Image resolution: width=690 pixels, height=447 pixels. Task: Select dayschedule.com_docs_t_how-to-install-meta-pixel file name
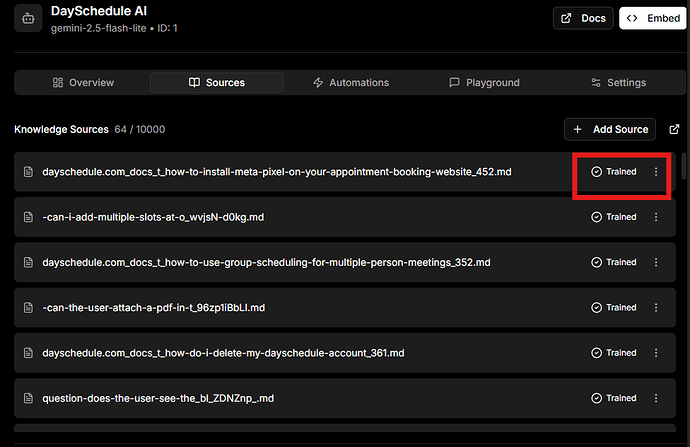[277, 172]
